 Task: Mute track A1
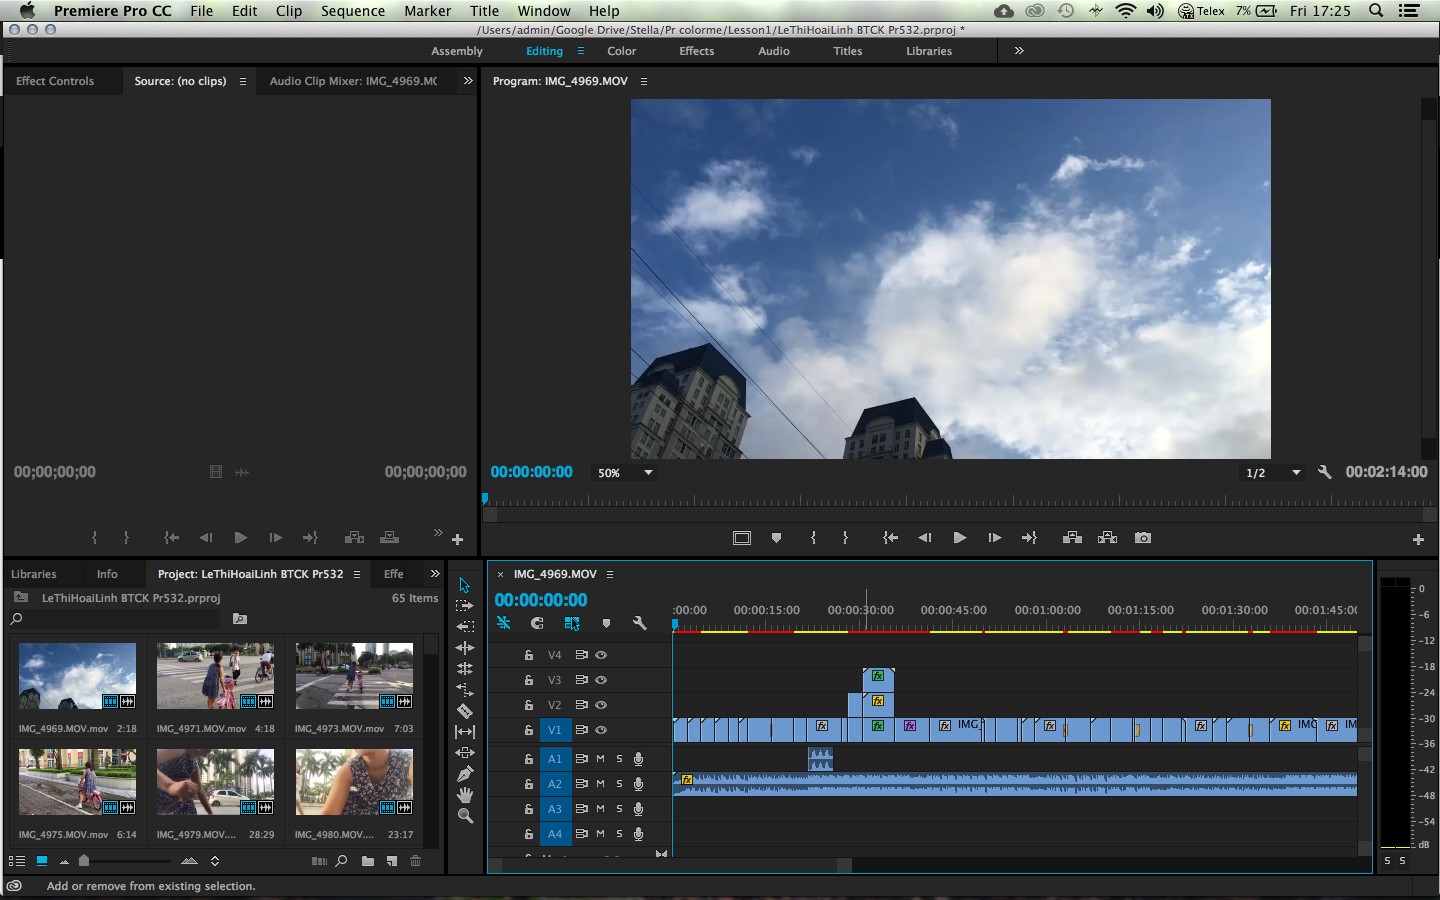point(600,759)
